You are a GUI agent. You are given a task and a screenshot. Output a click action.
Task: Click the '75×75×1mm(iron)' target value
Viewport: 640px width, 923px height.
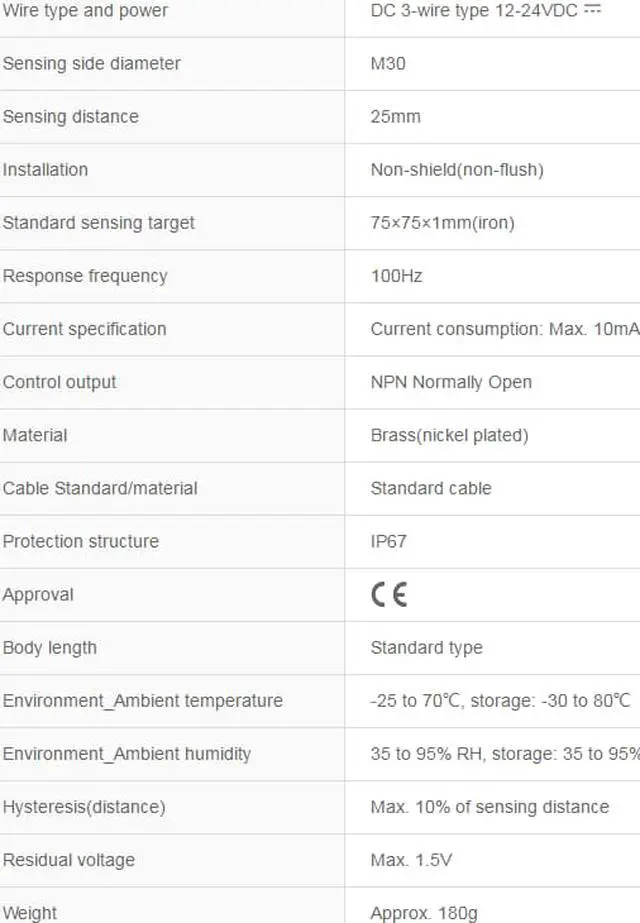442,223
